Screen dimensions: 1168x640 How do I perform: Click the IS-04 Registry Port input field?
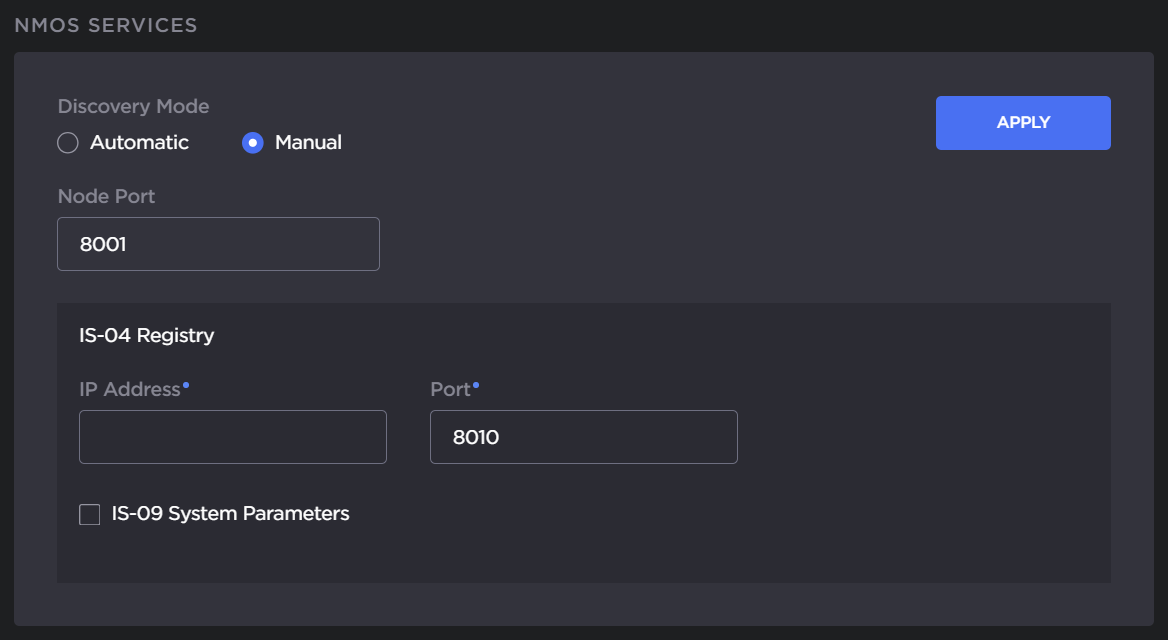583,437
